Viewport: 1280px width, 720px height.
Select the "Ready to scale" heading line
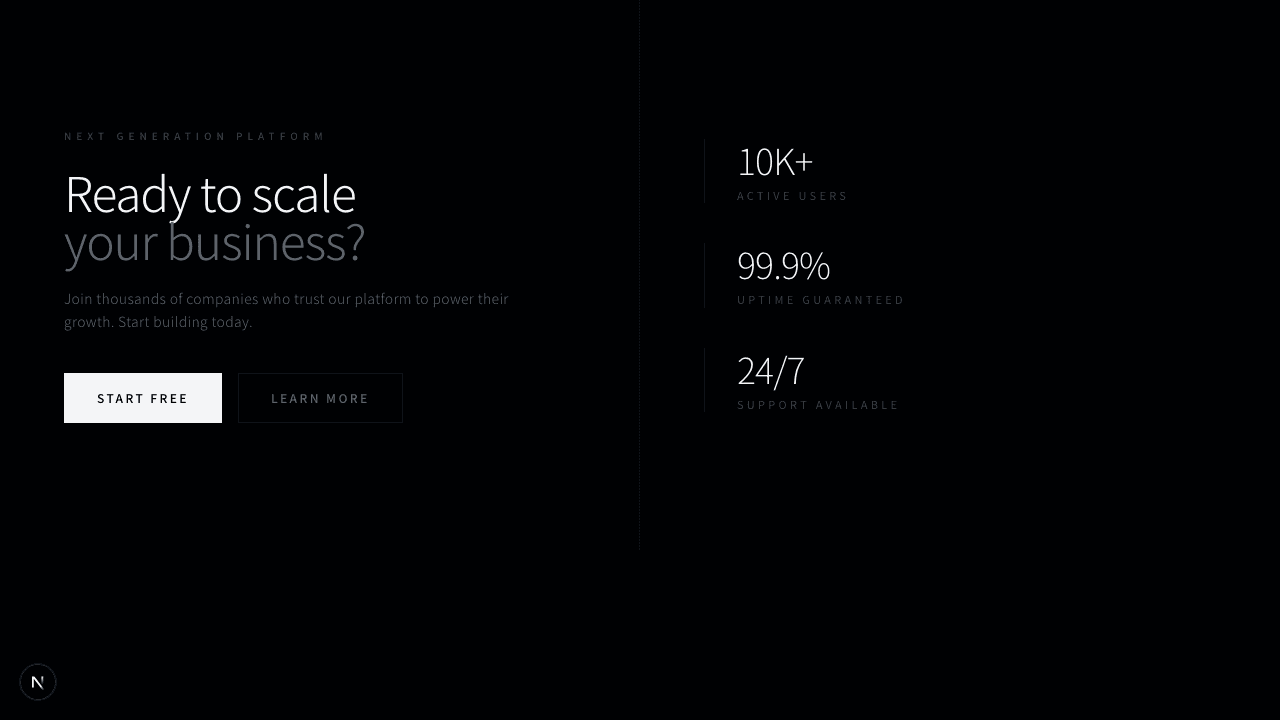(210, 194)
